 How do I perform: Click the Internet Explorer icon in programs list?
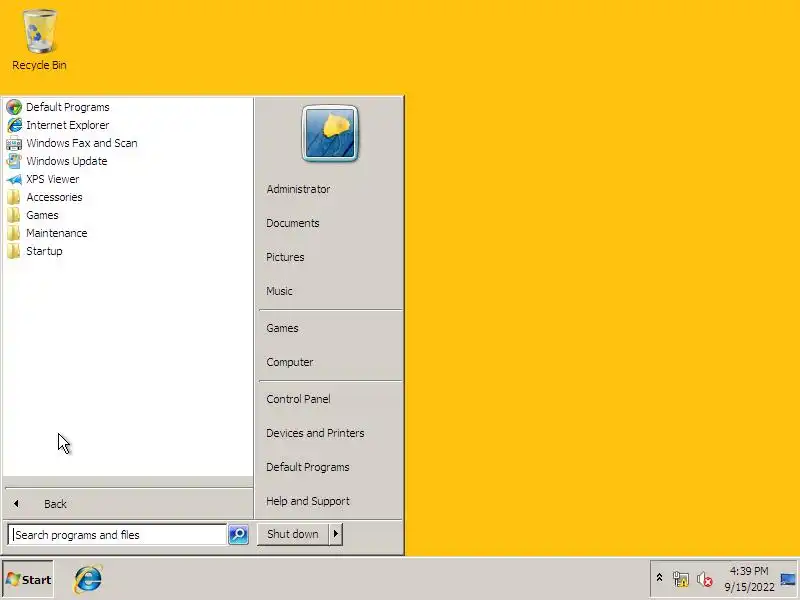[x=14, y=125]
